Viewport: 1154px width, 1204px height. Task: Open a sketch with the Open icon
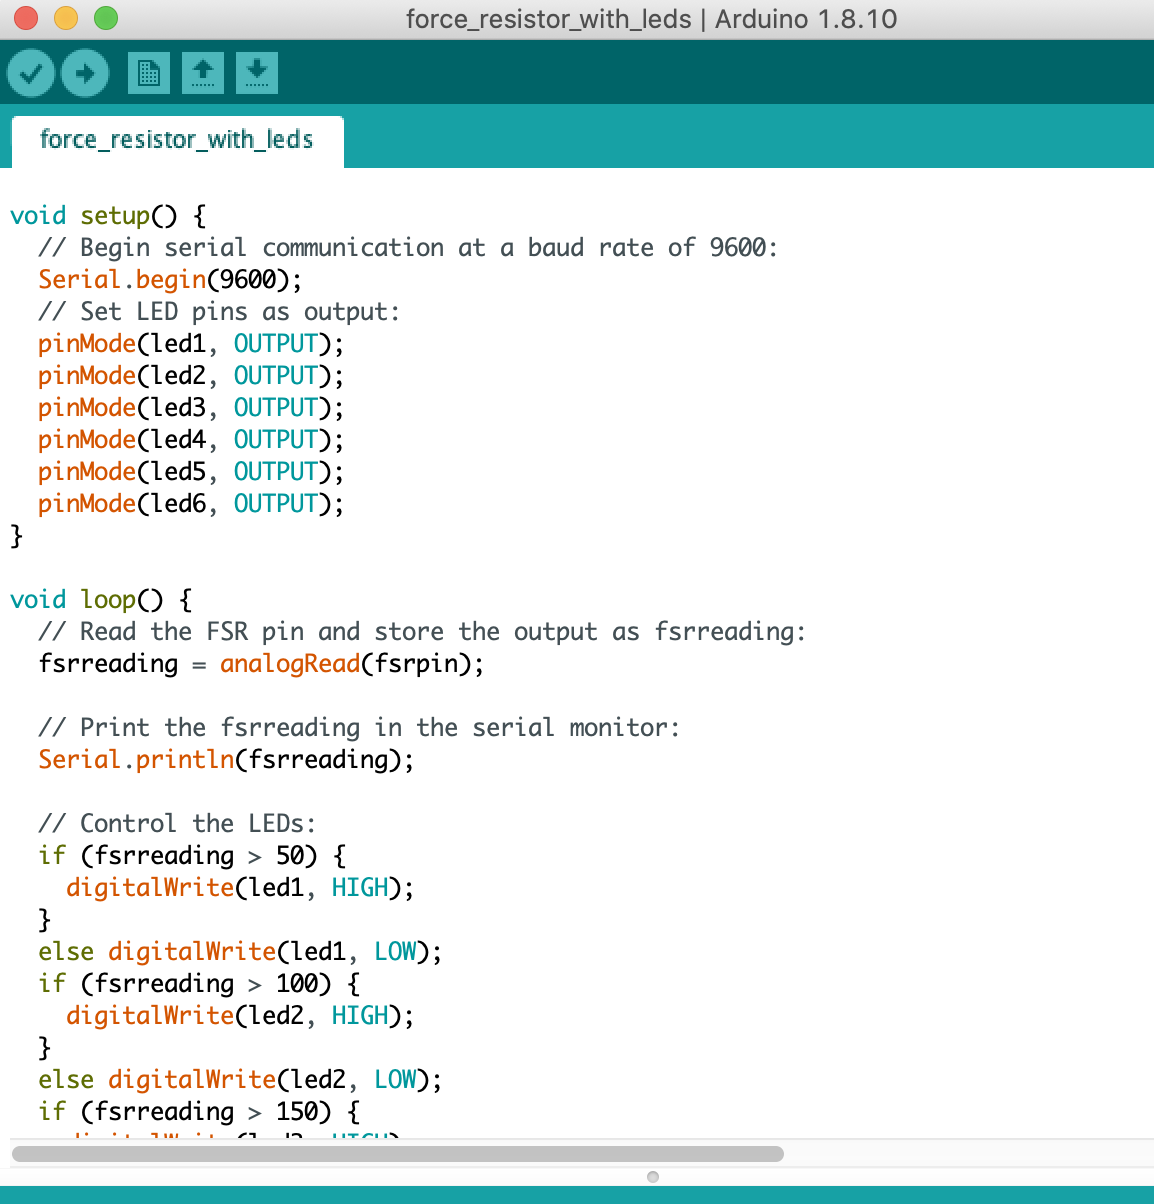click(x=203, y=73)
